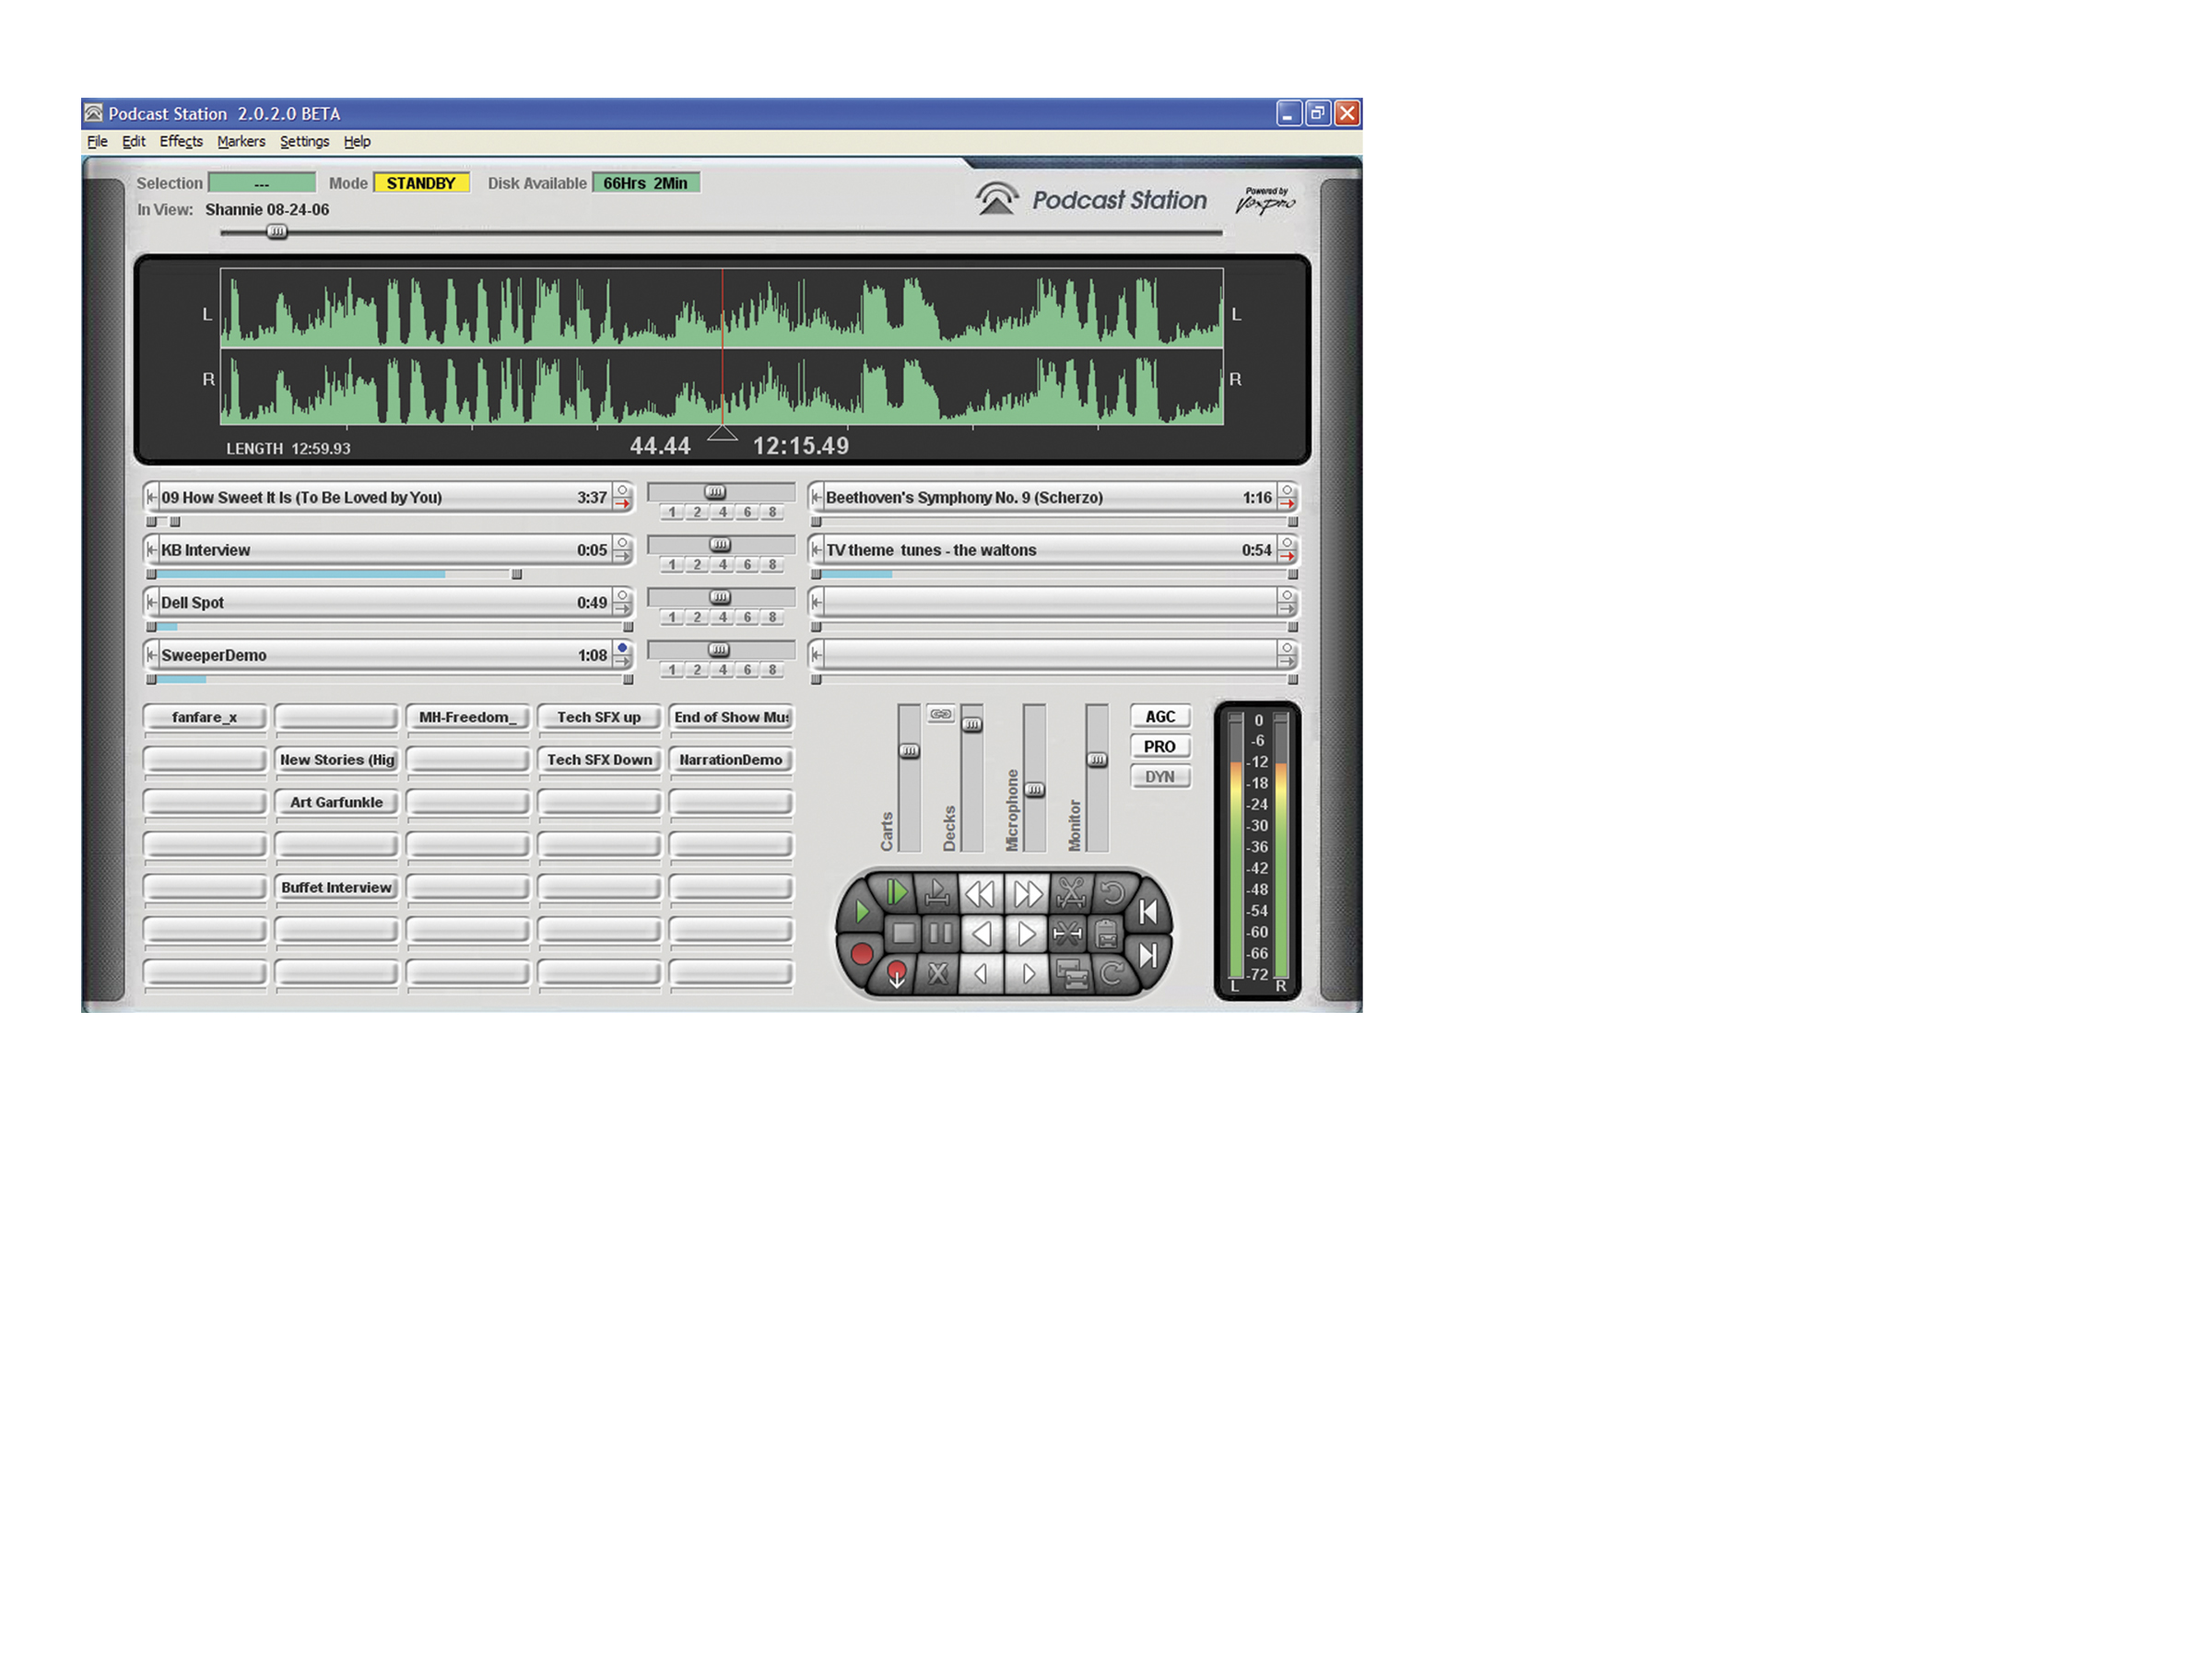Click the Stop square button
This screenshot has width=2212, height=1659.
coord(903,933)
